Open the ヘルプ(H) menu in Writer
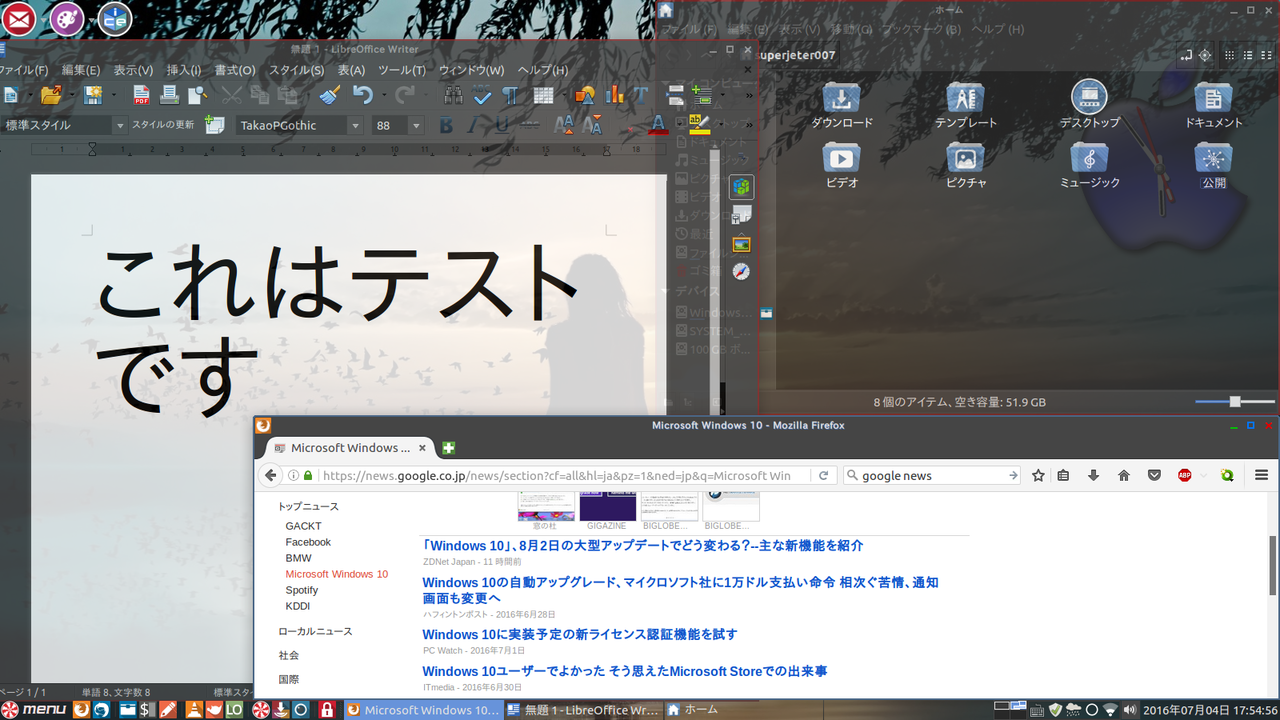The image size is (1280, 720). [543, 70]
